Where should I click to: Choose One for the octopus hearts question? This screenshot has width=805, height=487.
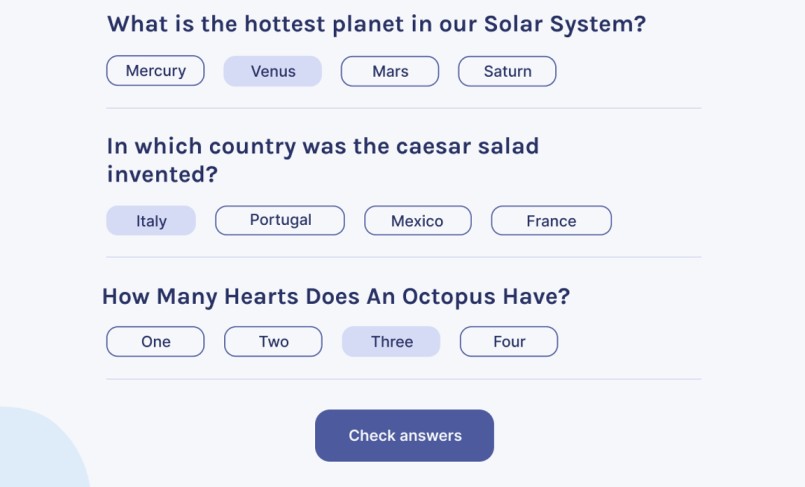pyautogui.click(x=155, y=341)
